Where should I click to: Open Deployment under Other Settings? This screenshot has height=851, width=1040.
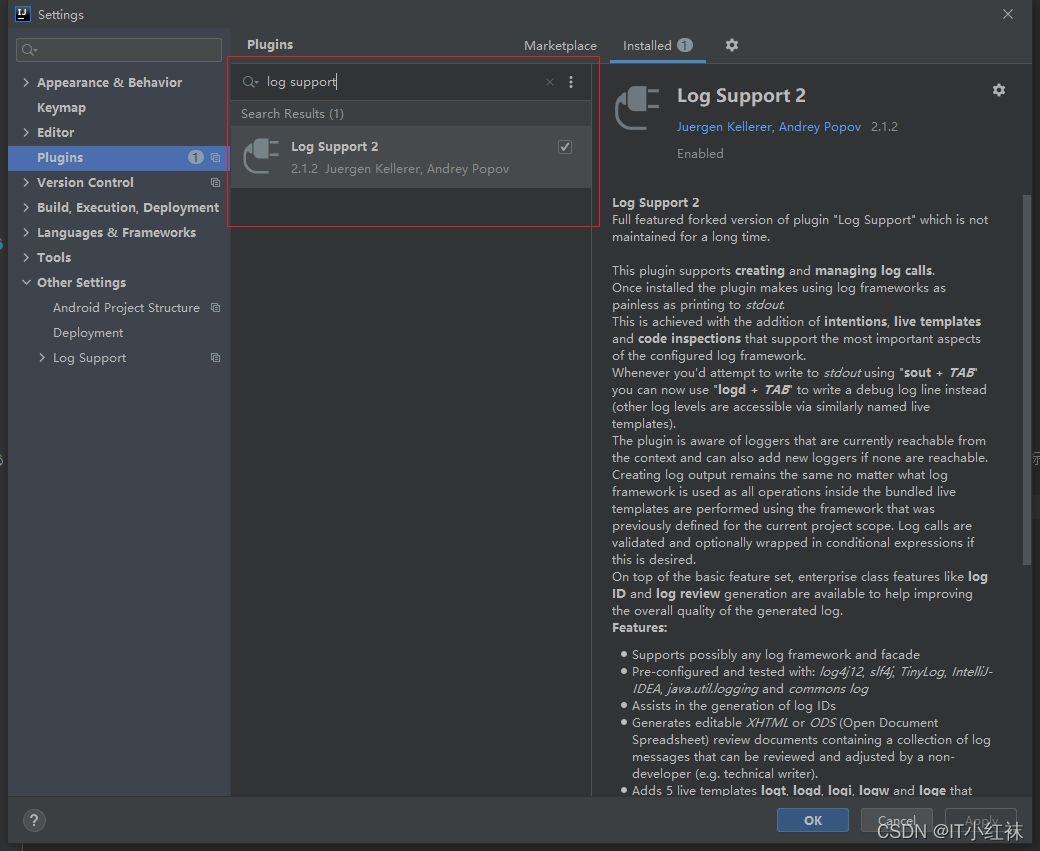[88, 333]
